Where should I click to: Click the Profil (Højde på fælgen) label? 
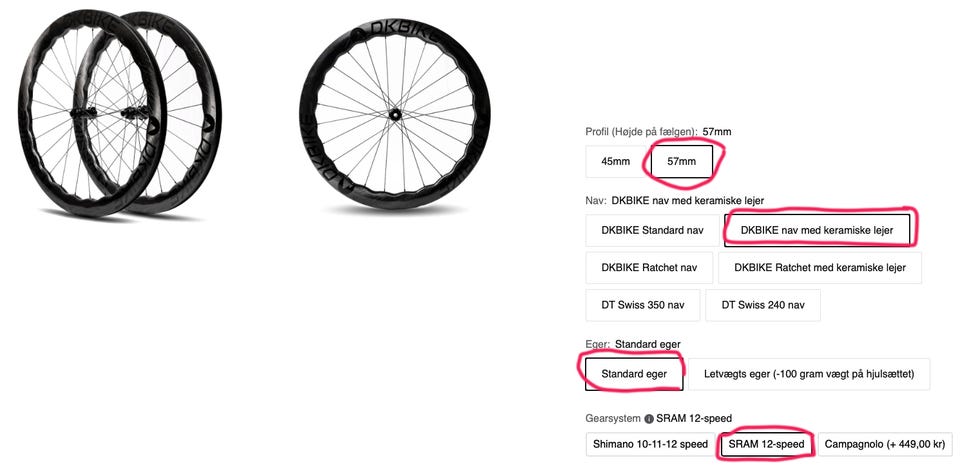(x=641, y=132)
